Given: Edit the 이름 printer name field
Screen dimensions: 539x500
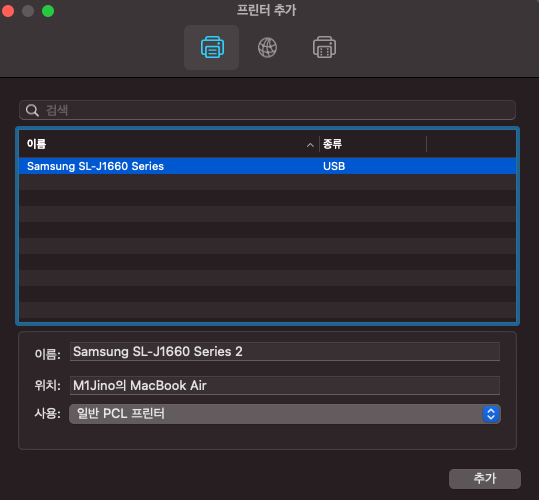Looking at the screenshot, I should pyautogui.click(x=285, y=352).
